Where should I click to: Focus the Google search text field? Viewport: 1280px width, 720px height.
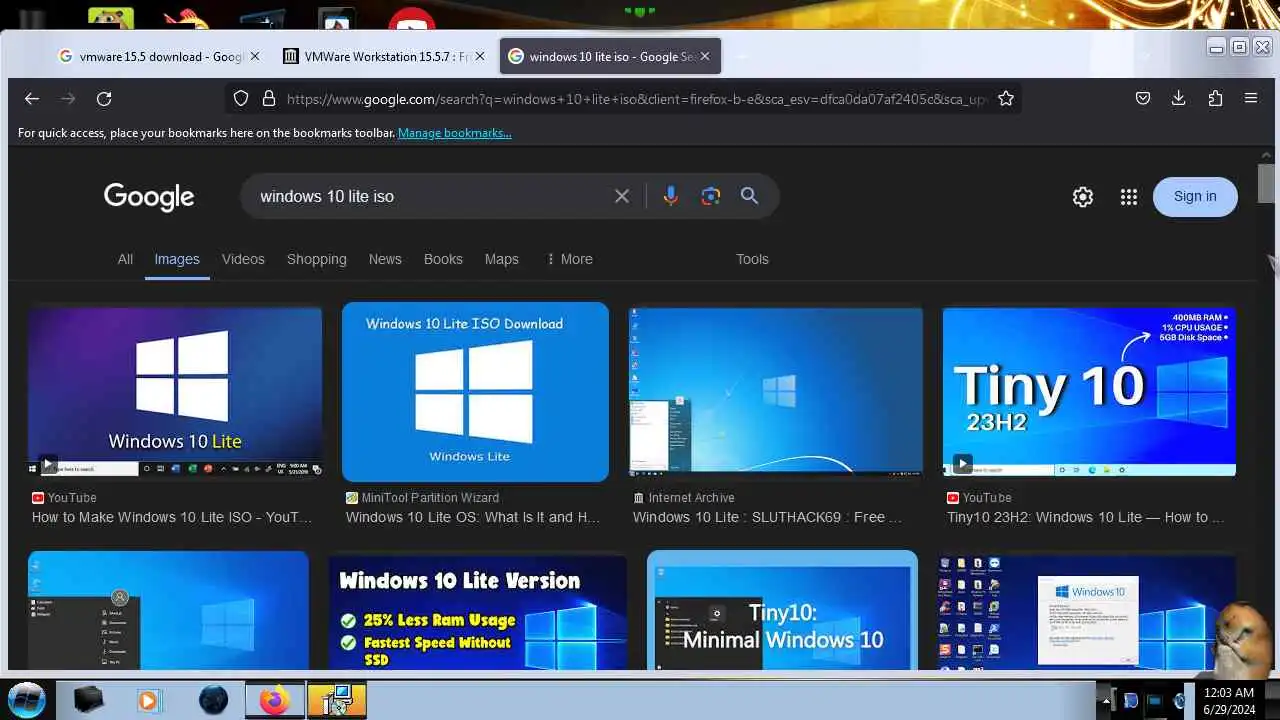click(430, 196)
